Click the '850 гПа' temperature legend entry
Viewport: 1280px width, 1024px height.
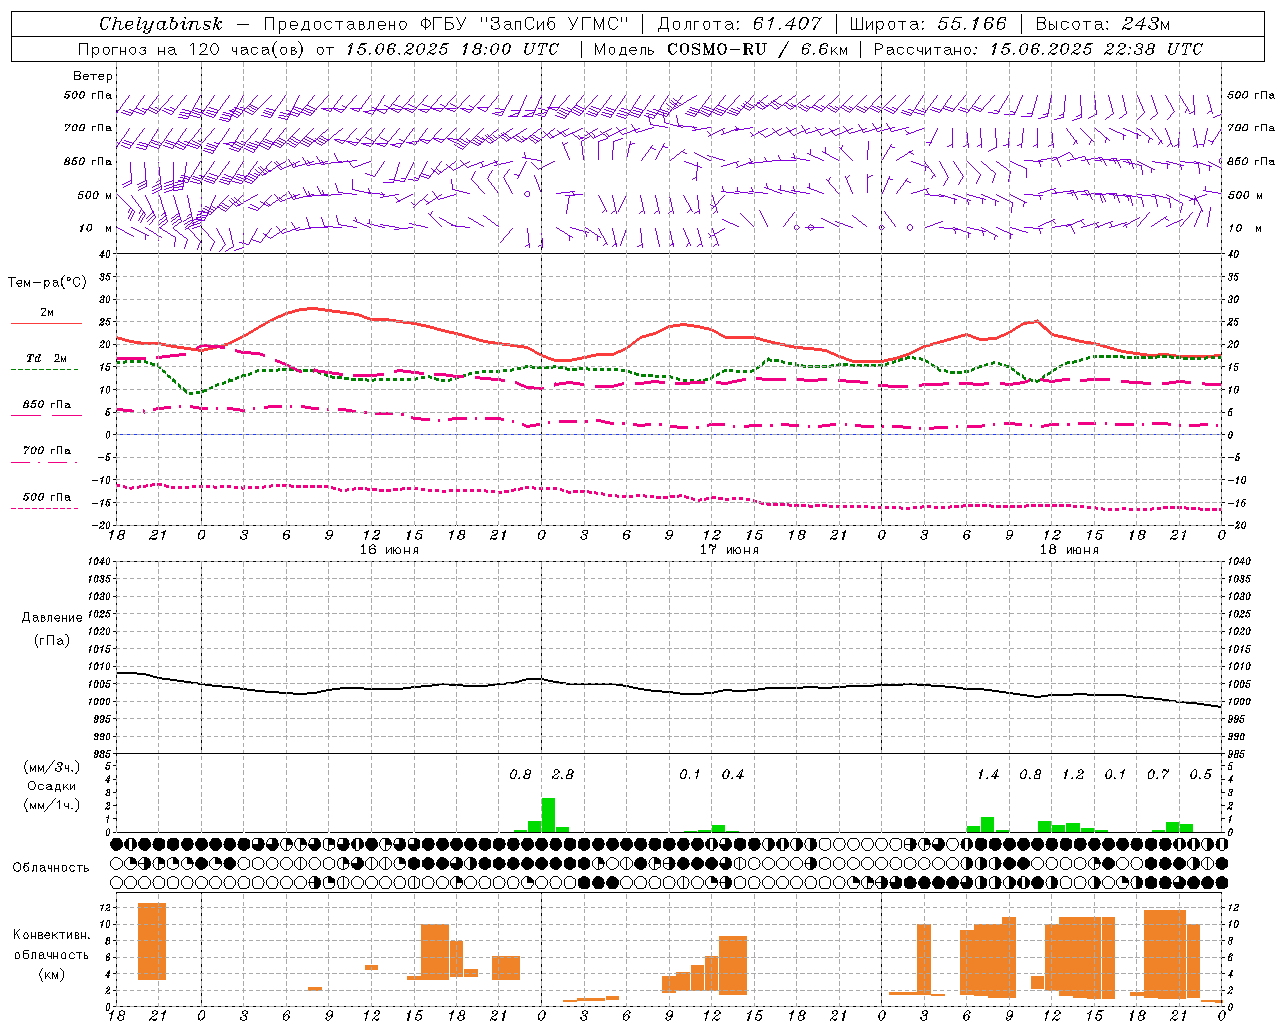pos(47,405)
